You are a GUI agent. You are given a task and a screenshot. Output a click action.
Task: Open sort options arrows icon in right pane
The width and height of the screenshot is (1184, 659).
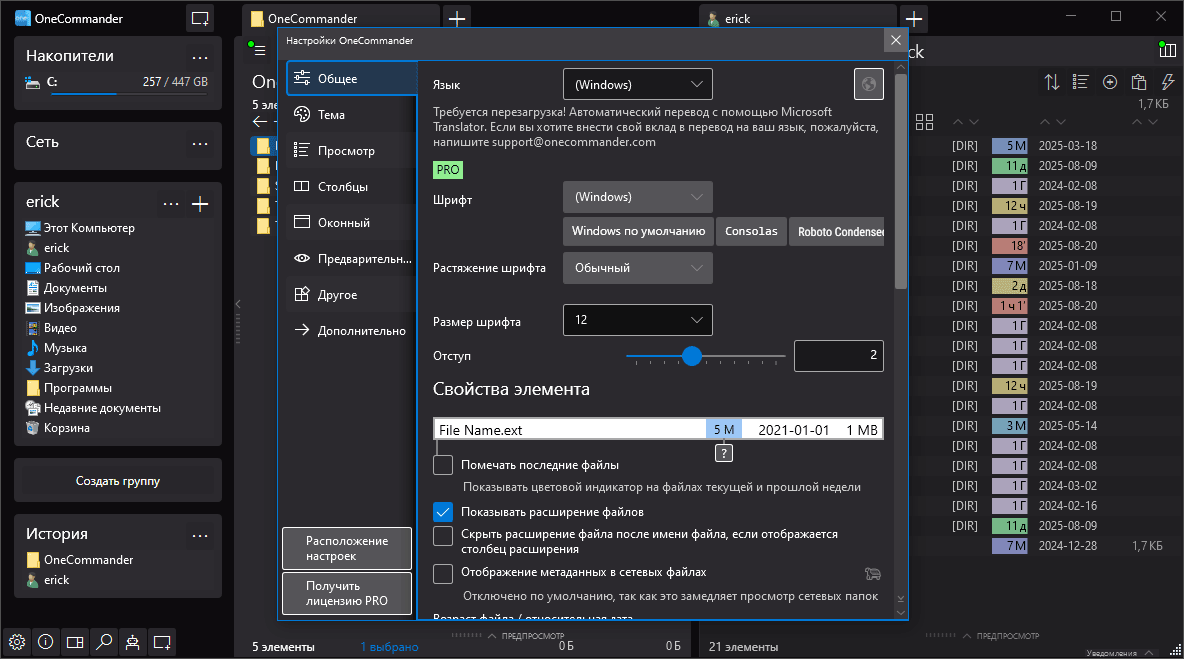tap(1052, 82)
